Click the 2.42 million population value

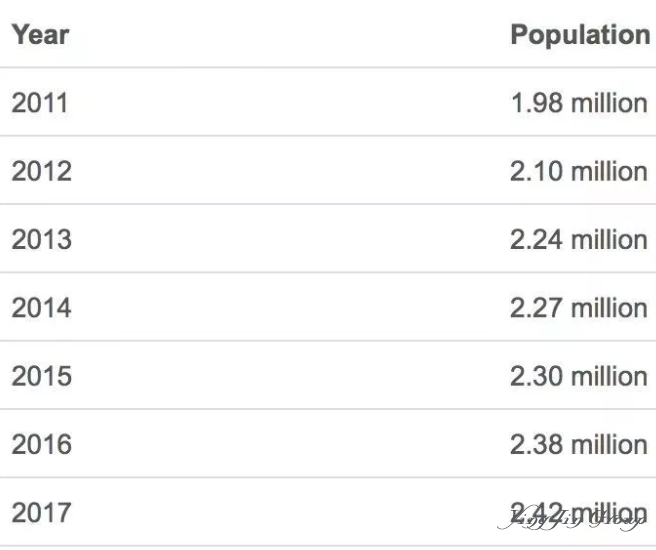[579, 512]
